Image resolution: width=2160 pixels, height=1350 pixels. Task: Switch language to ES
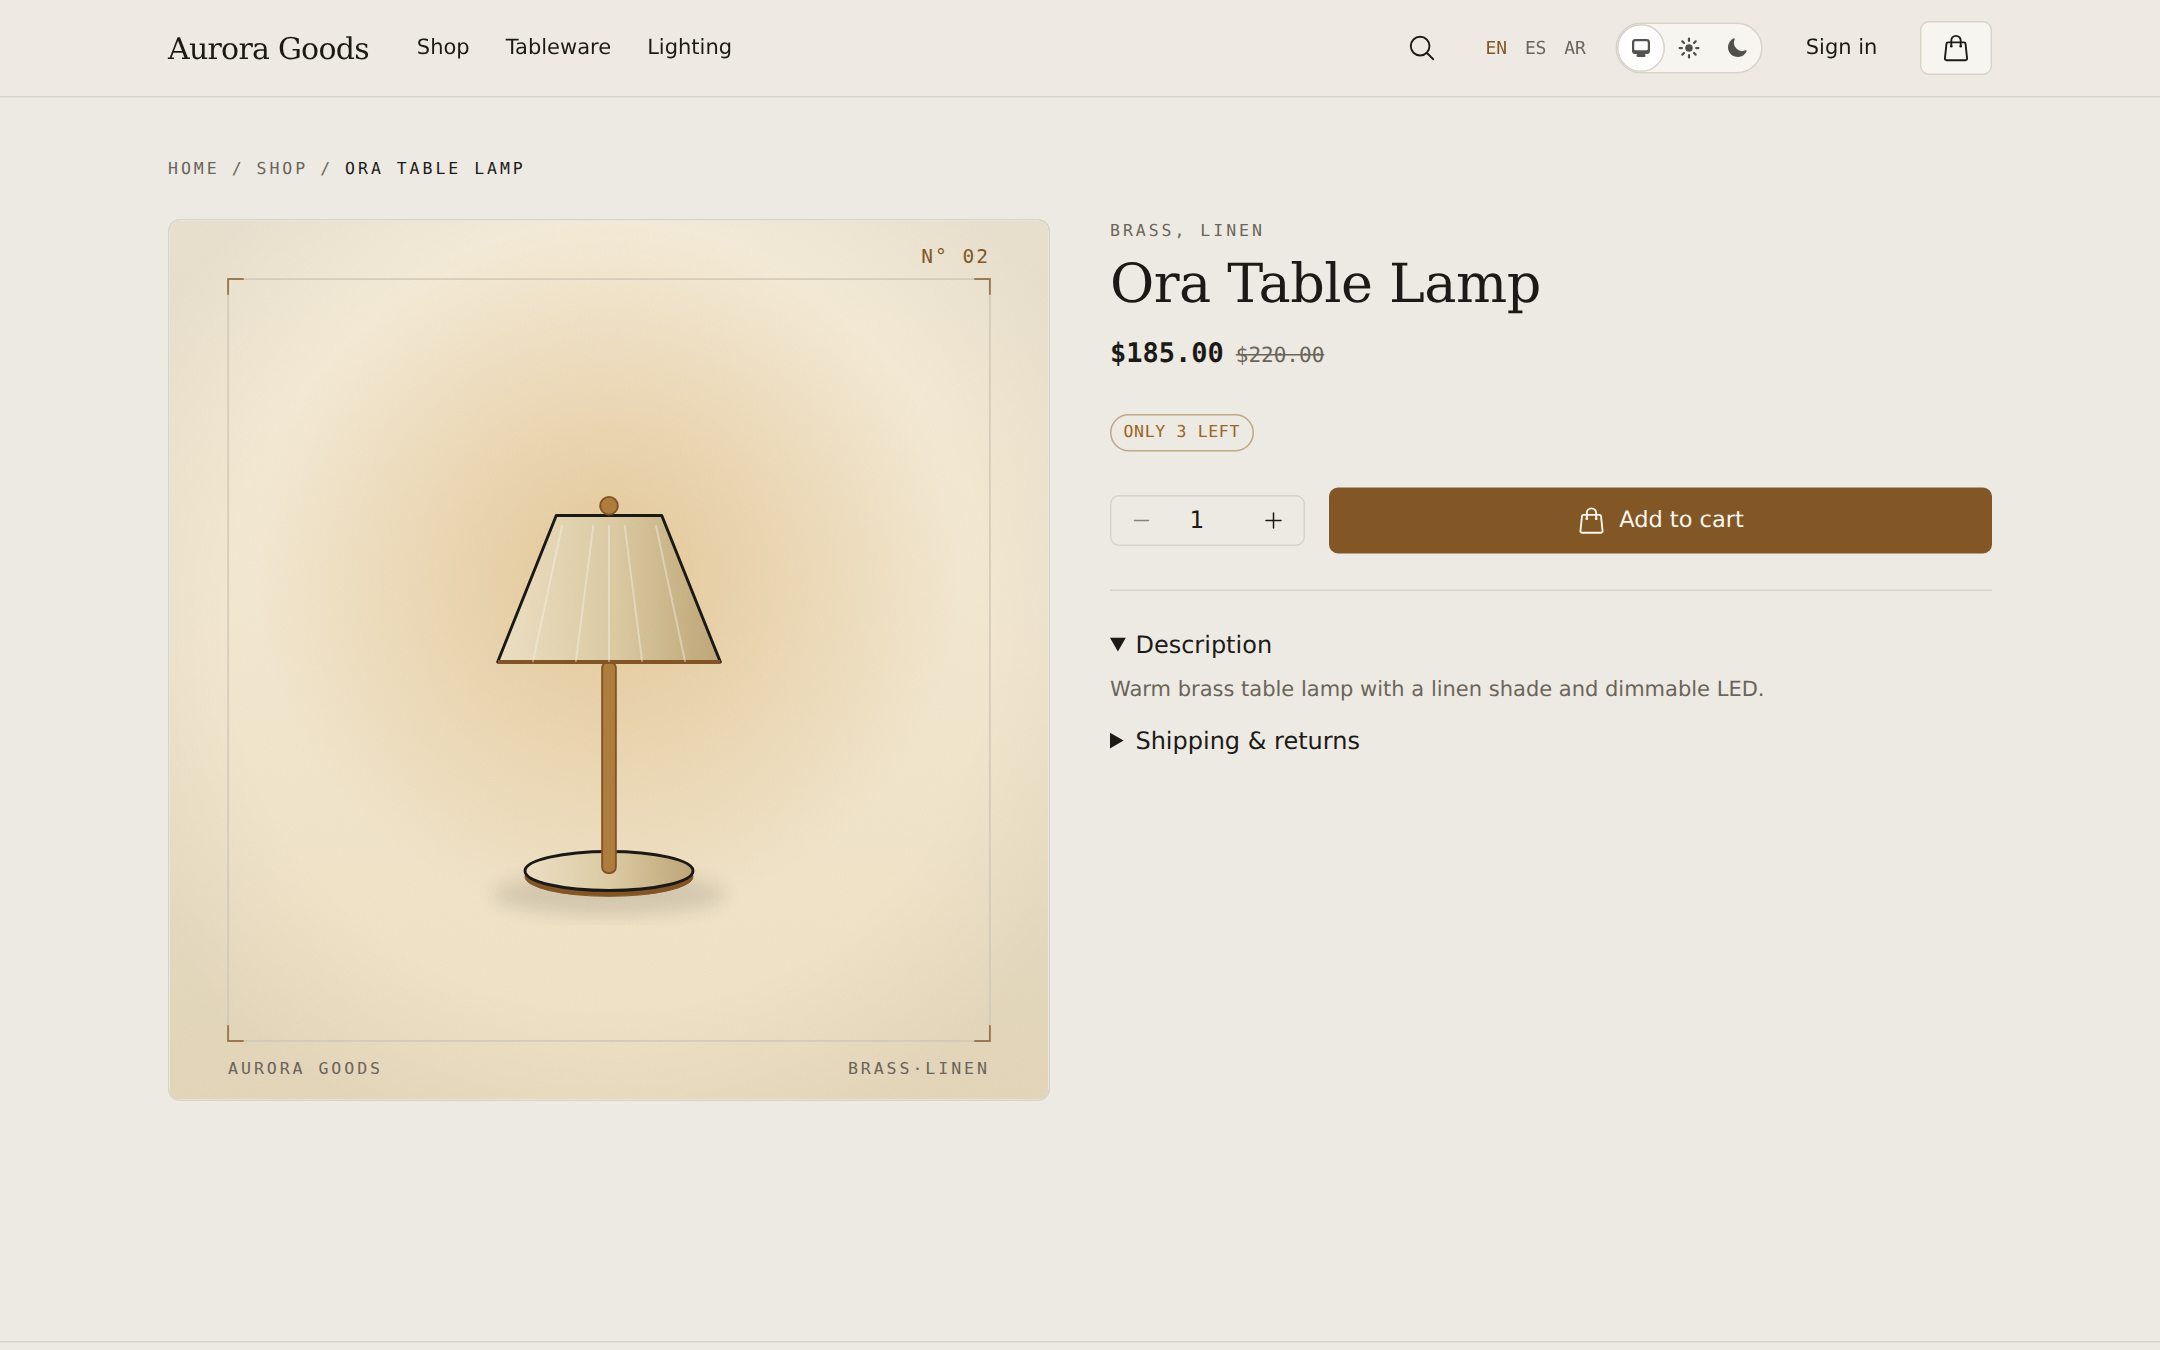click(x=1535, y=48)
